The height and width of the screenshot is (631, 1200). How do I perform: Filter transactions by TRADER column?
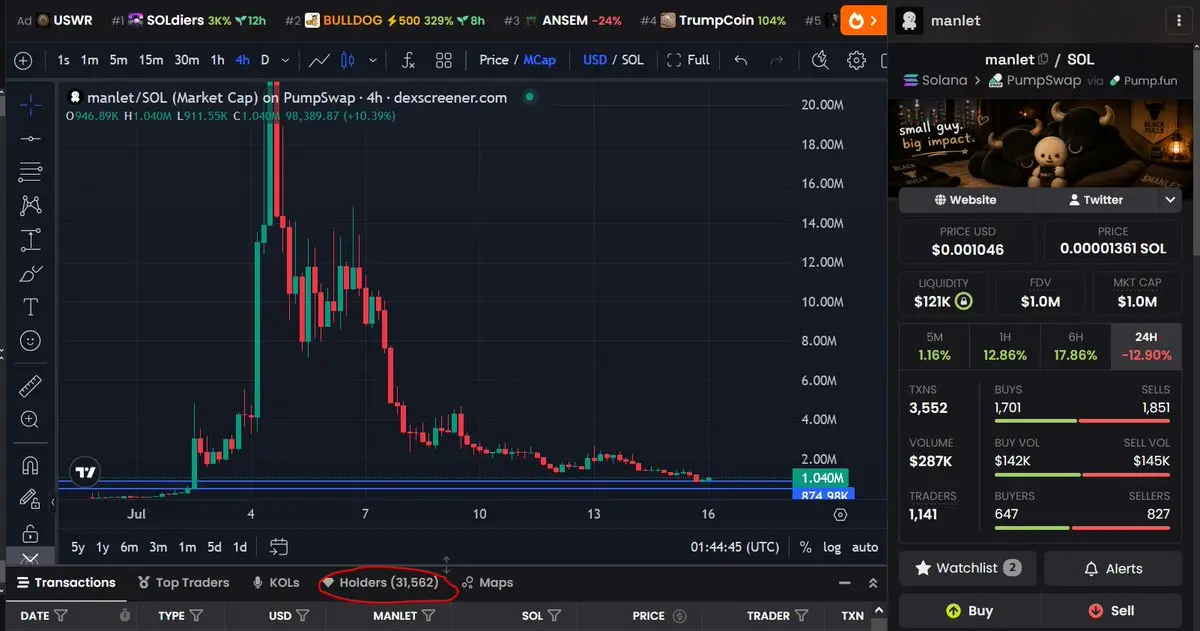(800, 616)
